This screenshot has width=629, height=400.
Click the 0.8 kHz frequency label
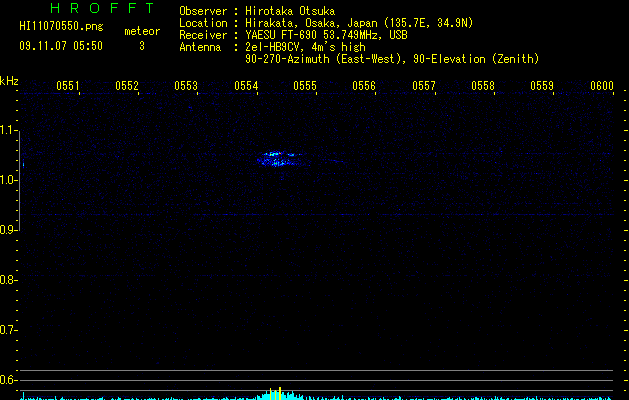[x=8, y=280]
